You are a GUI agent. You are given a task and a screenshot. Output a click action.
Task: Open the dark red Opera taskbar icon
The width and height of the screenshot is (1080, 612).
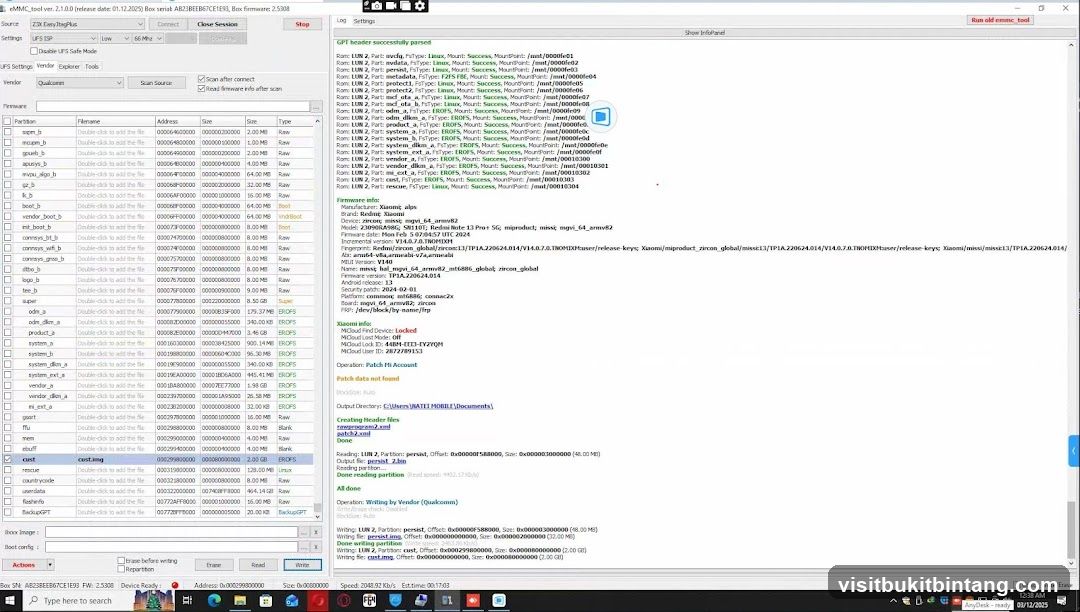343,600
